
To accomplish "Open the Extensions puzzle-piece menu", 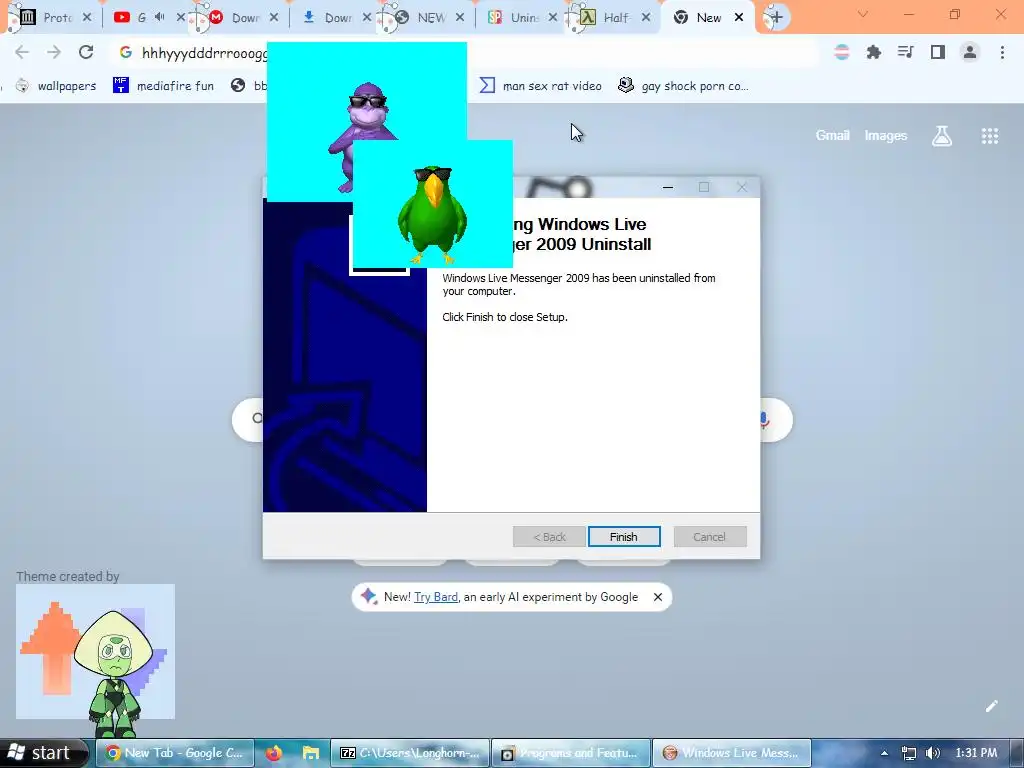I will tap(873, 52).
